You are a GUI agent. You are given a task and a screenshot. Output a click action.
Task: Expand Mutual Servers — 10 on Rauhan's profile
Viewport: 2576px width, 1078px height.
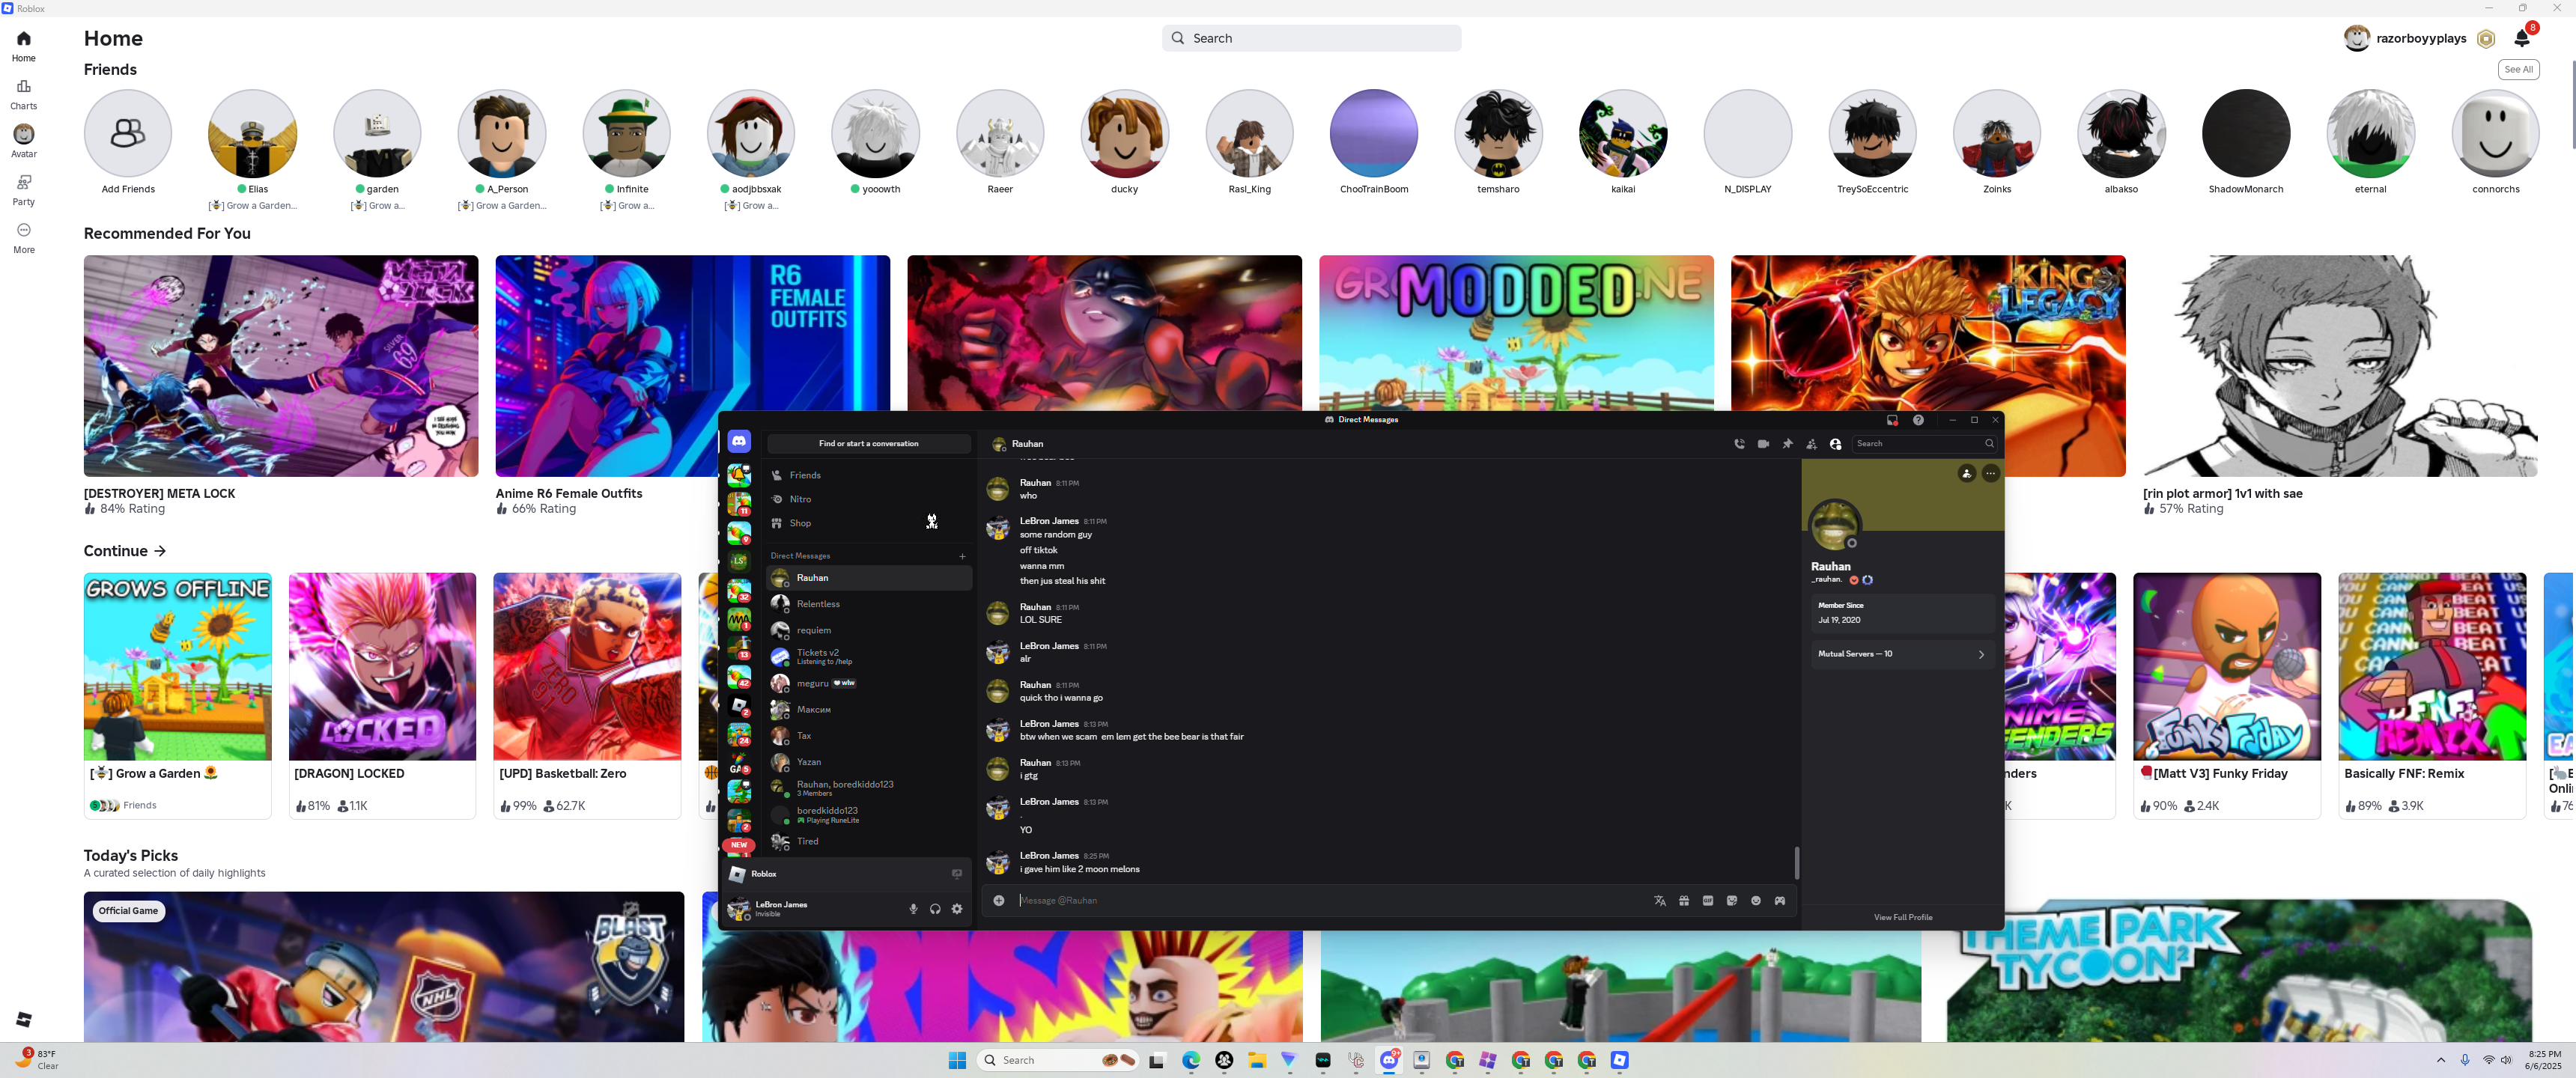[x=1902, y=654]
